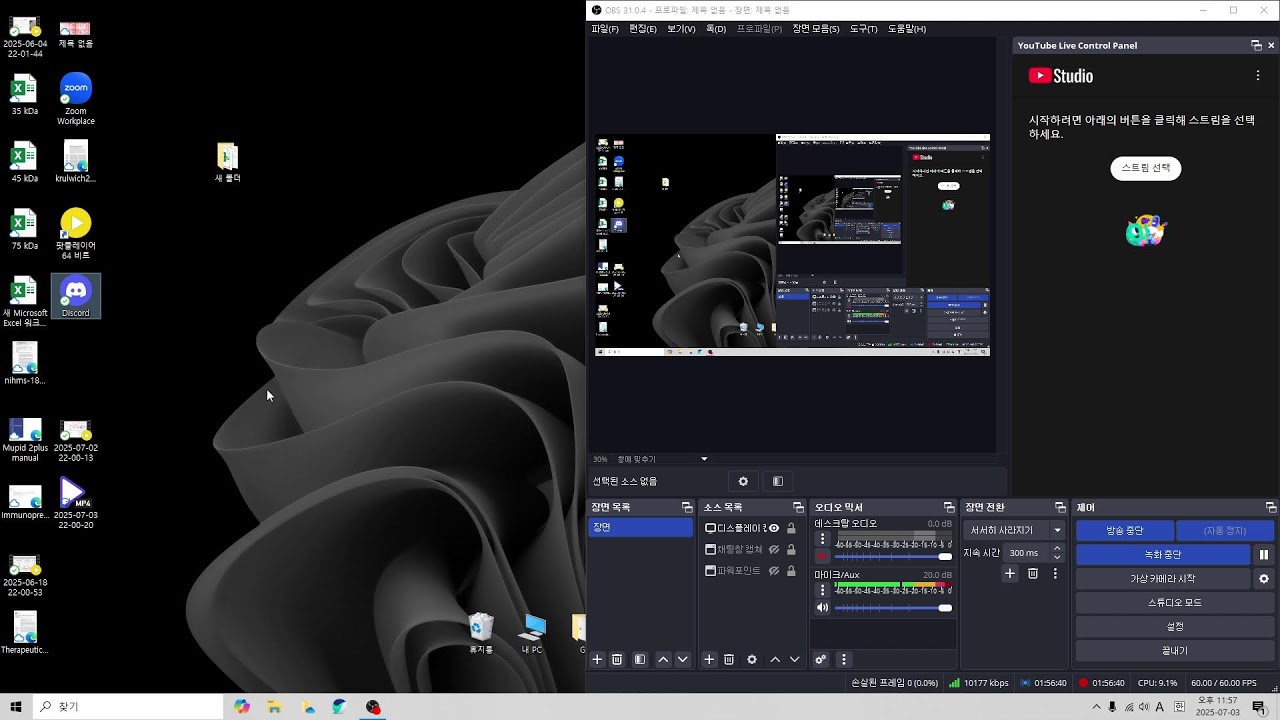The image size is (1280, 720).
Task: Show the chat window capture source
Action: [x=774, y=550]
